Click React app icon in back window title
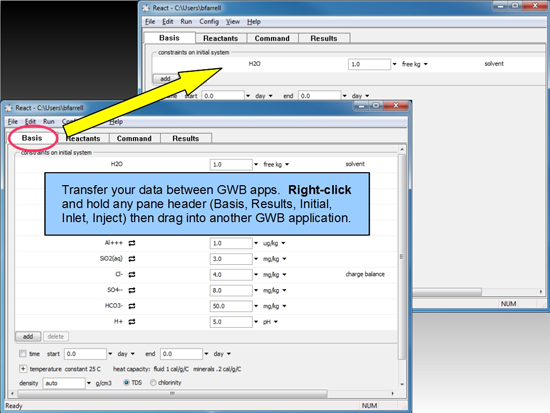The width and height of the screenshot is (550, 413). (146, 8)
